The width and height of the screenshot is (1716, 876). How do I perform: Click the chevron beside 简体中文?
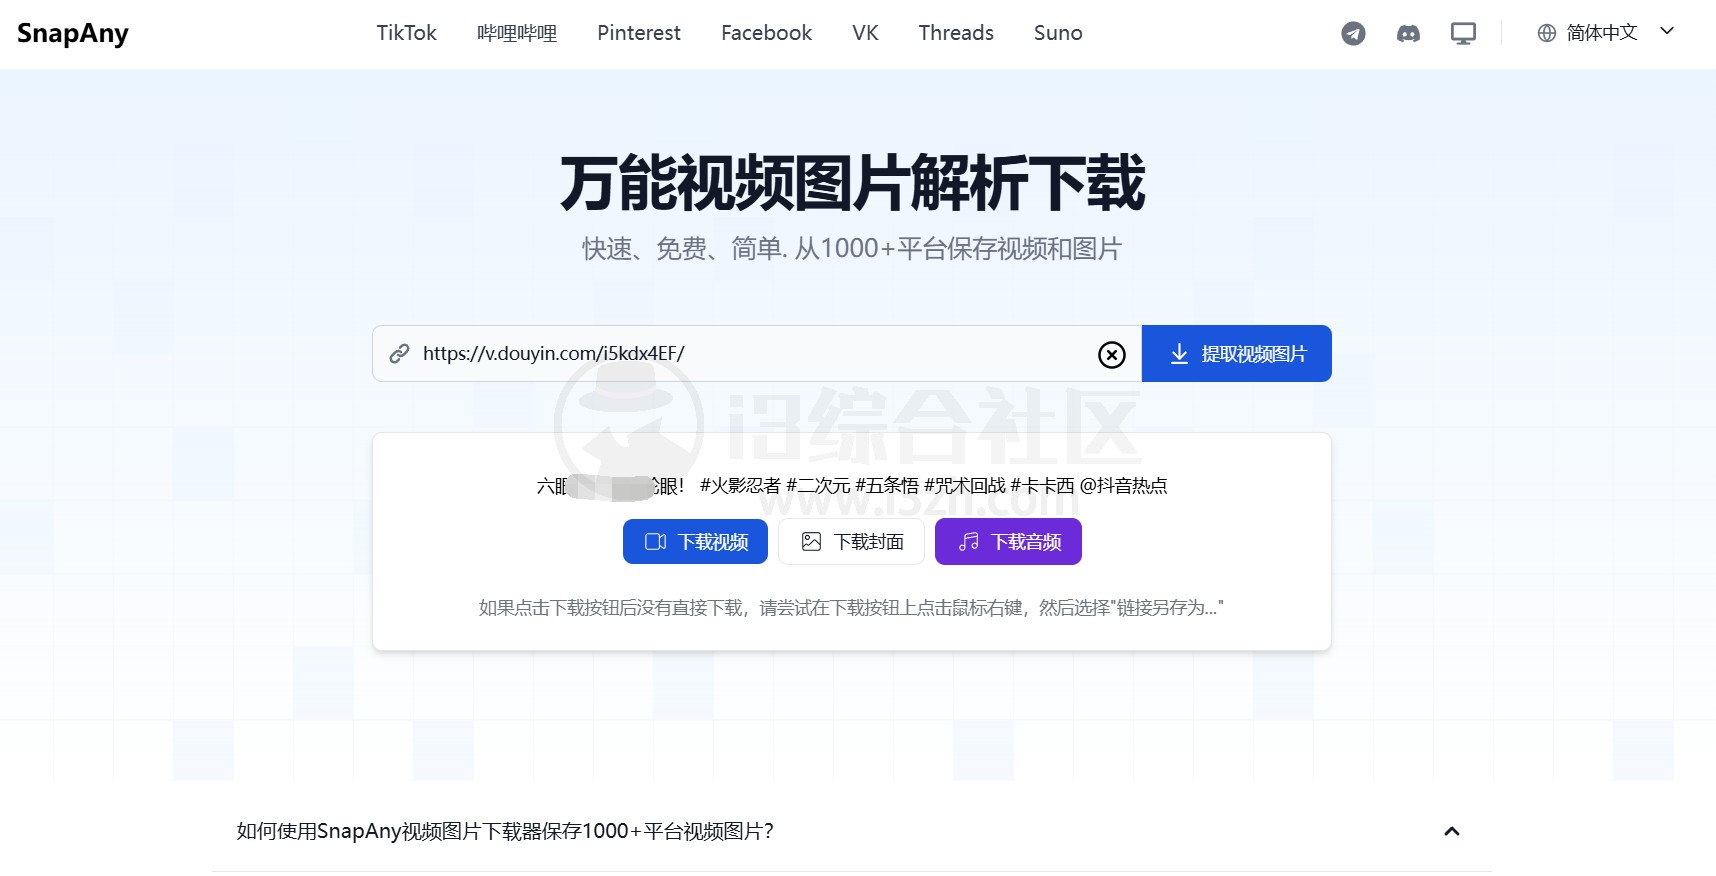click(x=1667, y=31)
